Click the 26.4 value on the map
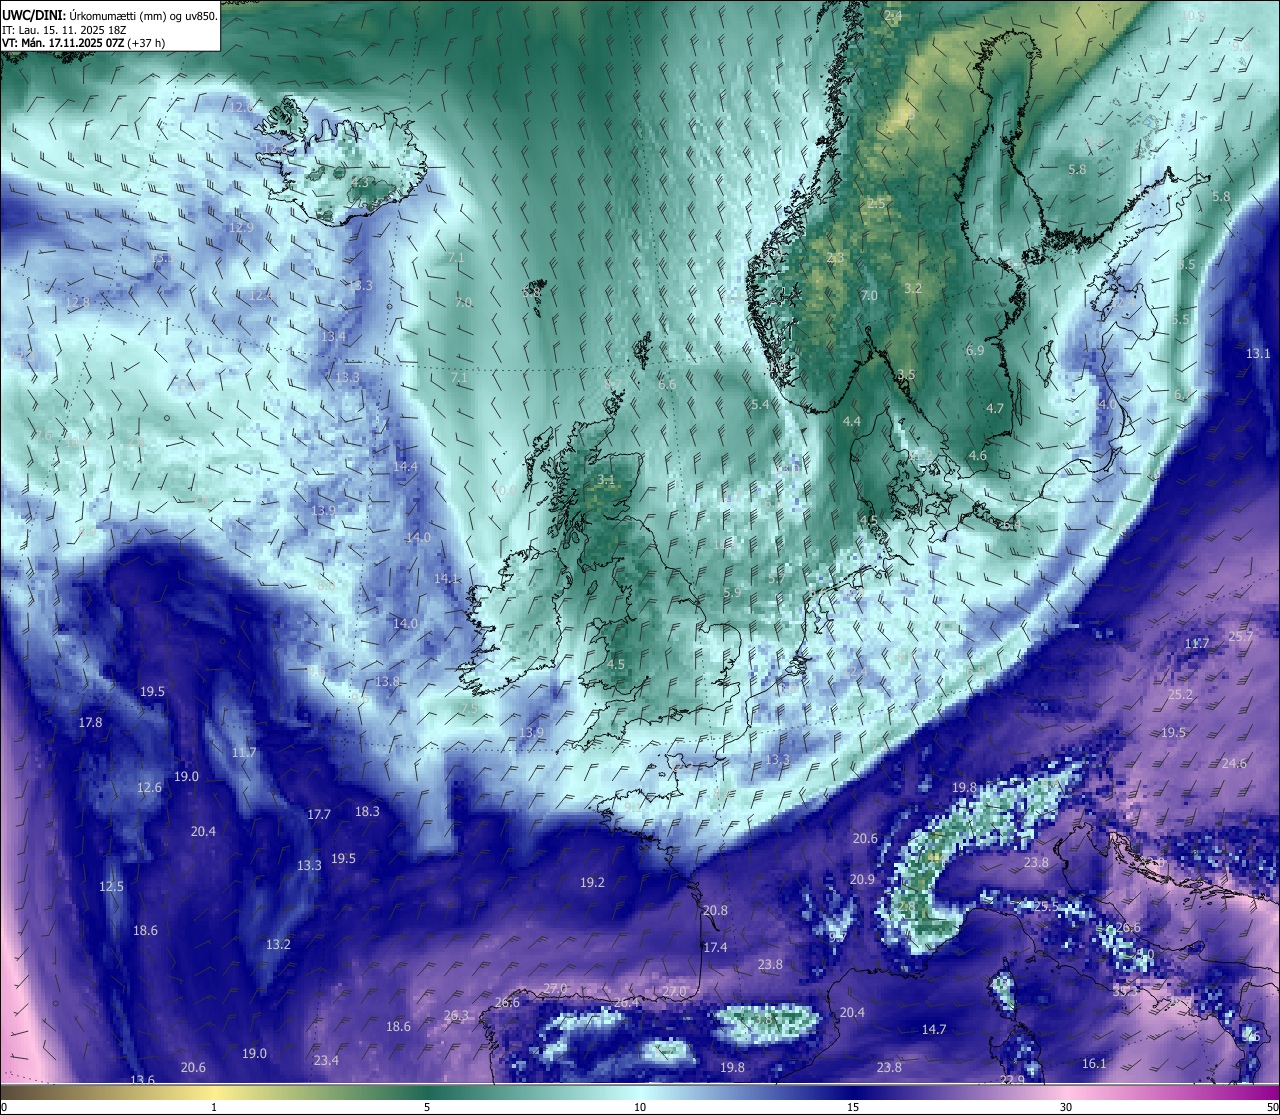The image size is (1280, 1115). pyautogui.click(x=626, y=1002)
